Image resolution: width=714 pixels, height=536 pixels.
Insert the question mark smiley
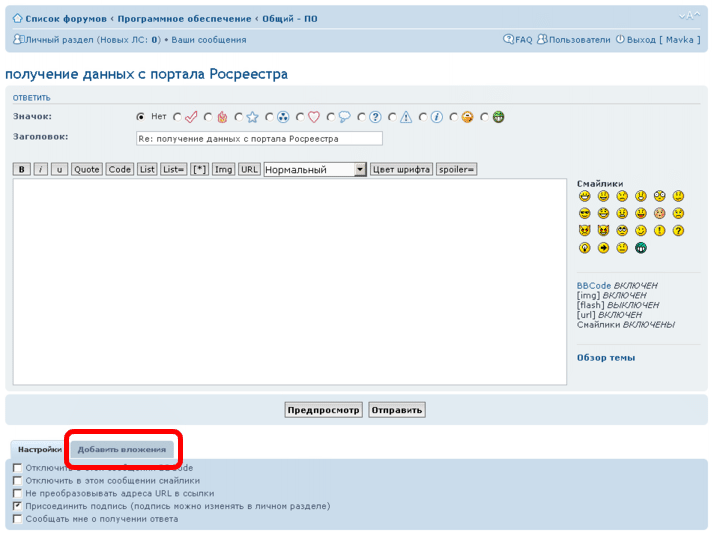[x=678, y=230]
